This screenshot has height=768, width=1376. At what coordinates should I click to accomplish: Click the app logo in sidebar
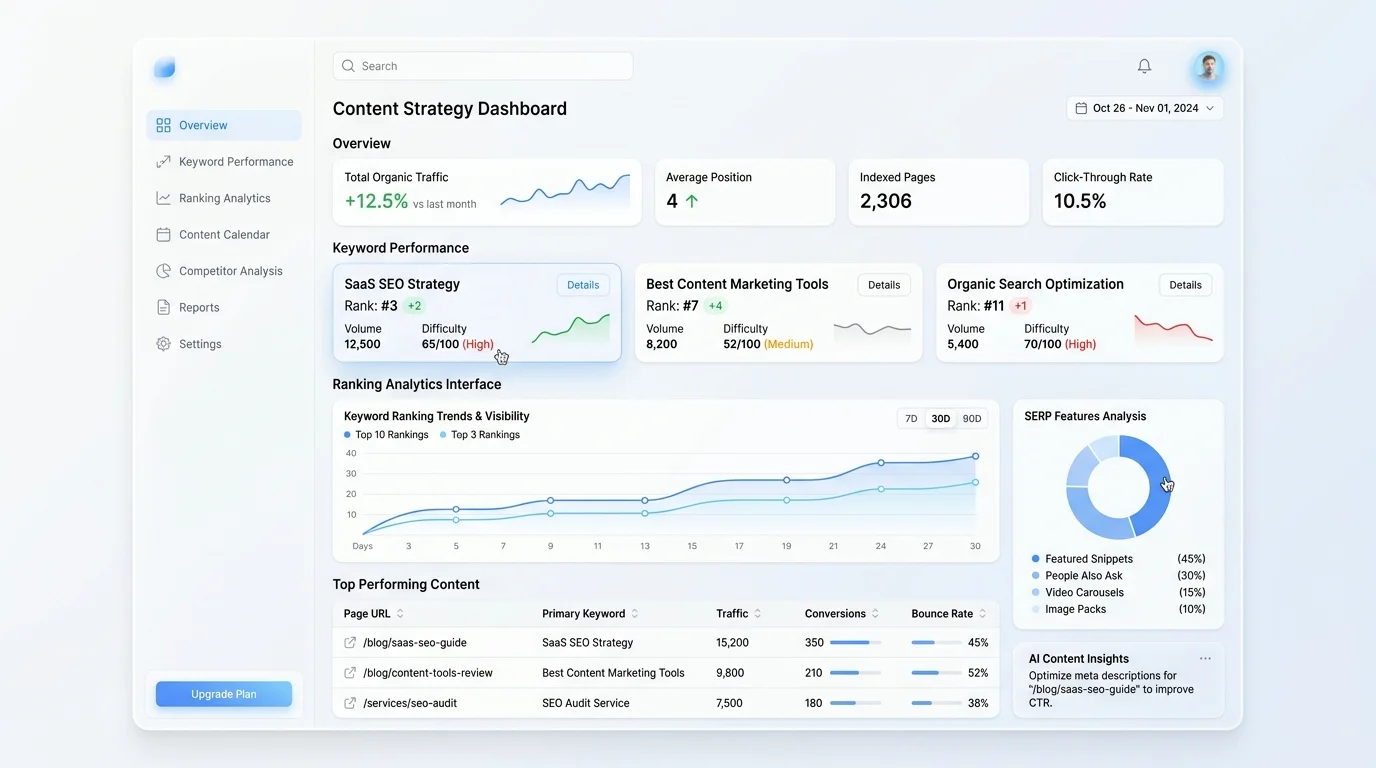pyautogui.click(x=164, y=68)
